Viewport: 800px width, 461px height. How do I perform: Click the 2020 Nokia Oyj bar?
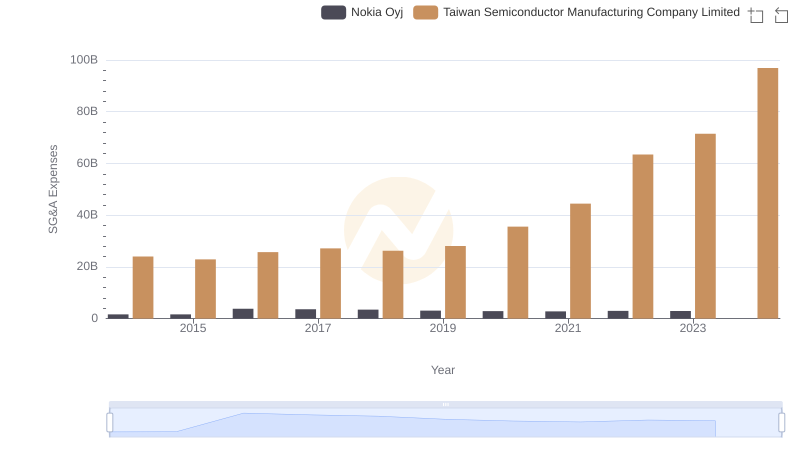(493, 315)
